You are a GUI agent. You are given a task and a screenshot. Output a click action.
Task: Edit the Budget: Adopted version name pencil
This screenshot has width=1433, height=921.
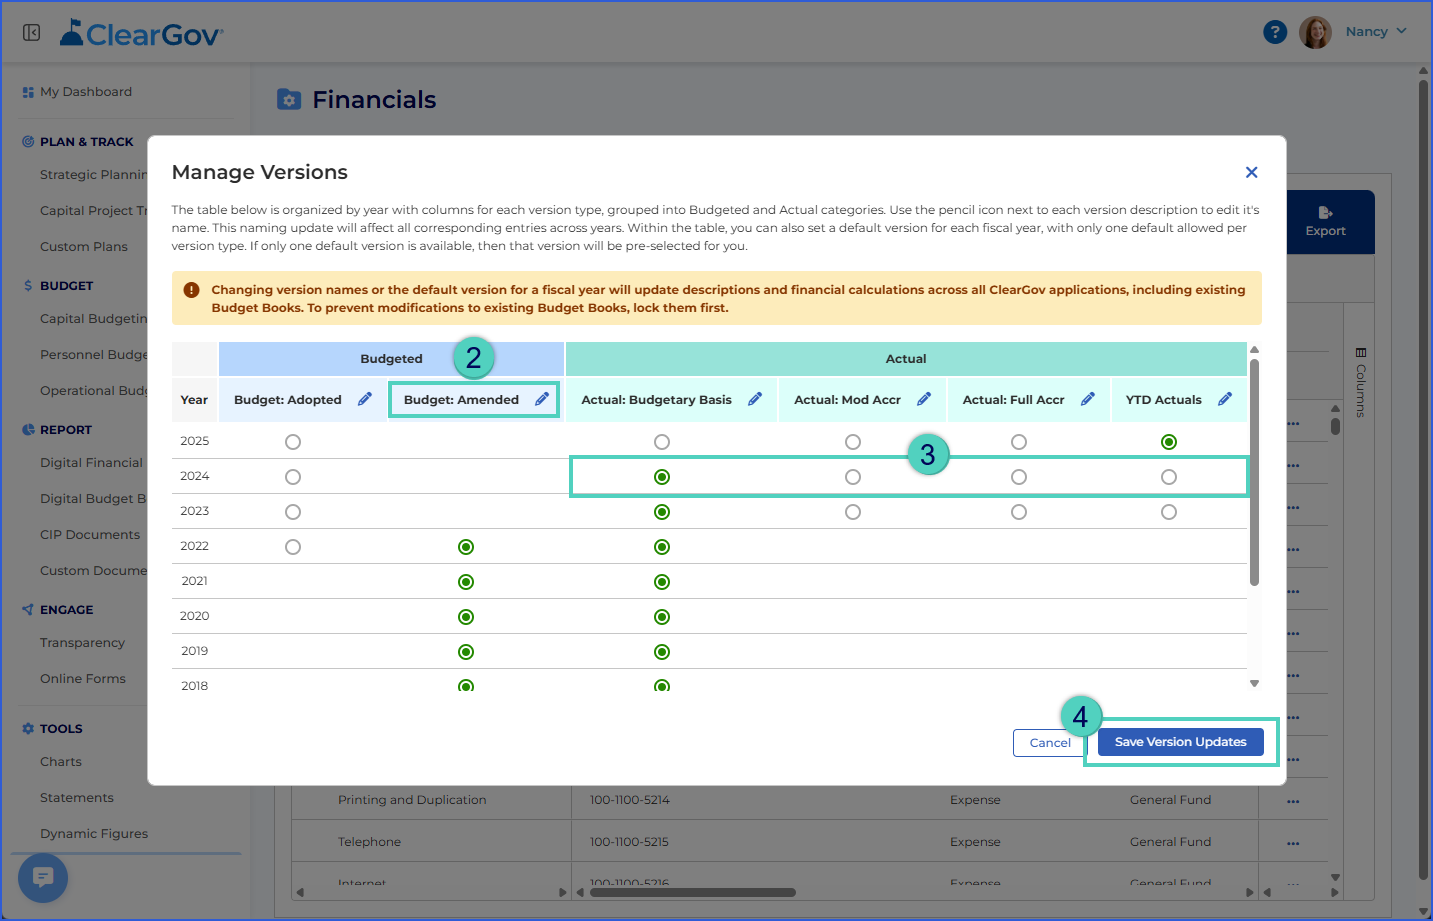(x=365, y=399)
